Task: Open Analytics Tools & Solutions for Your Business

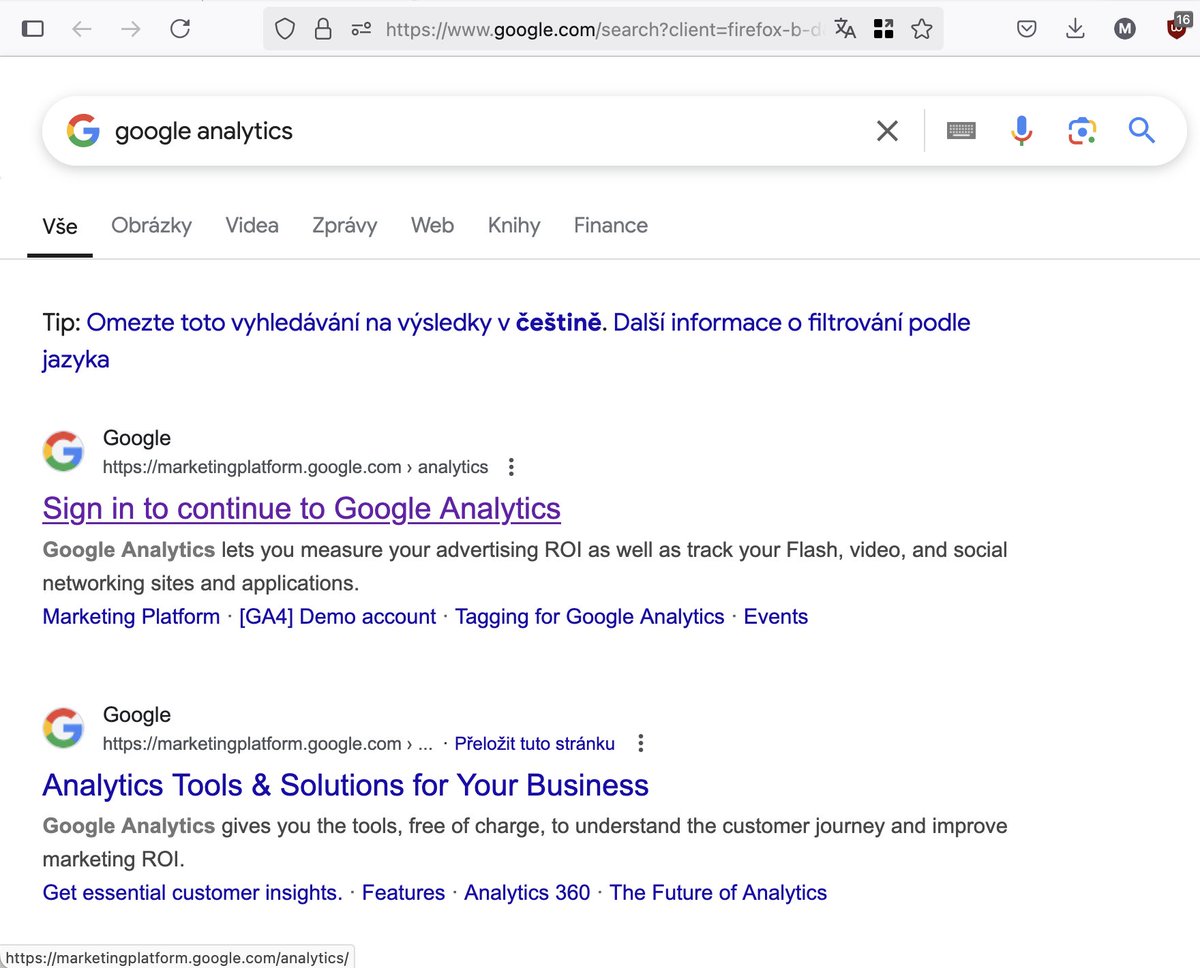Action: coord(345,785)
